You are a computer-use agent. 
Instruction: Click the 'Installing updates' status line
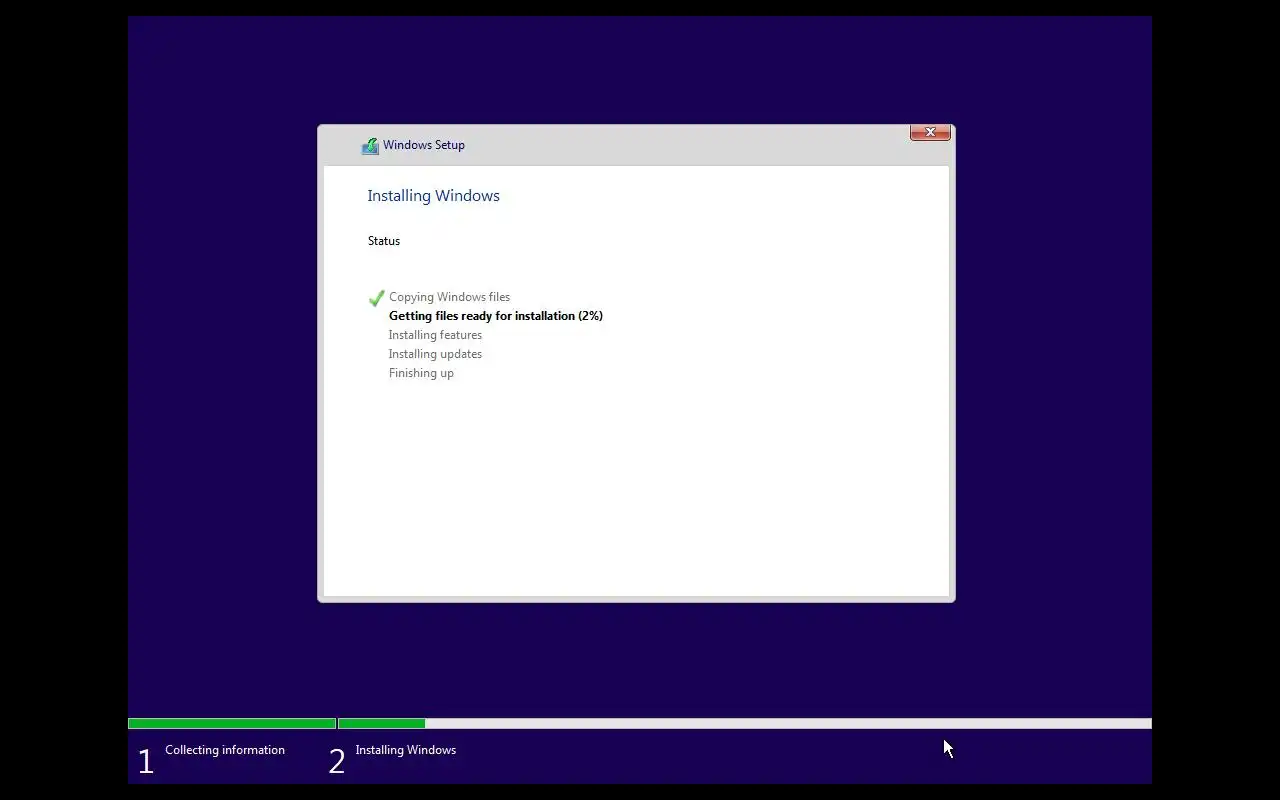click(435, 354)
